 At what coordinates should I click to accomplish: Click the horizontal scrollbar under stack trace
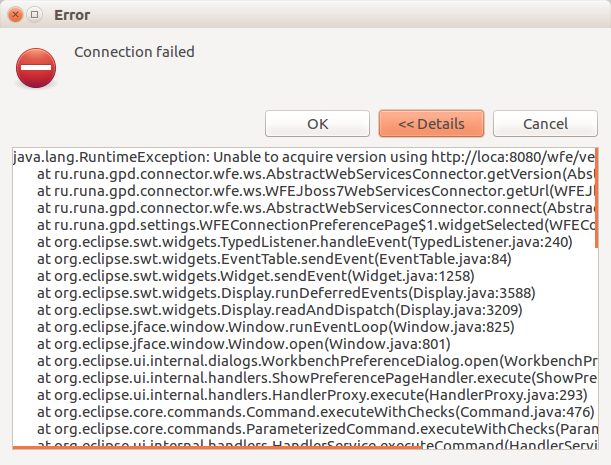click(200, 447)
